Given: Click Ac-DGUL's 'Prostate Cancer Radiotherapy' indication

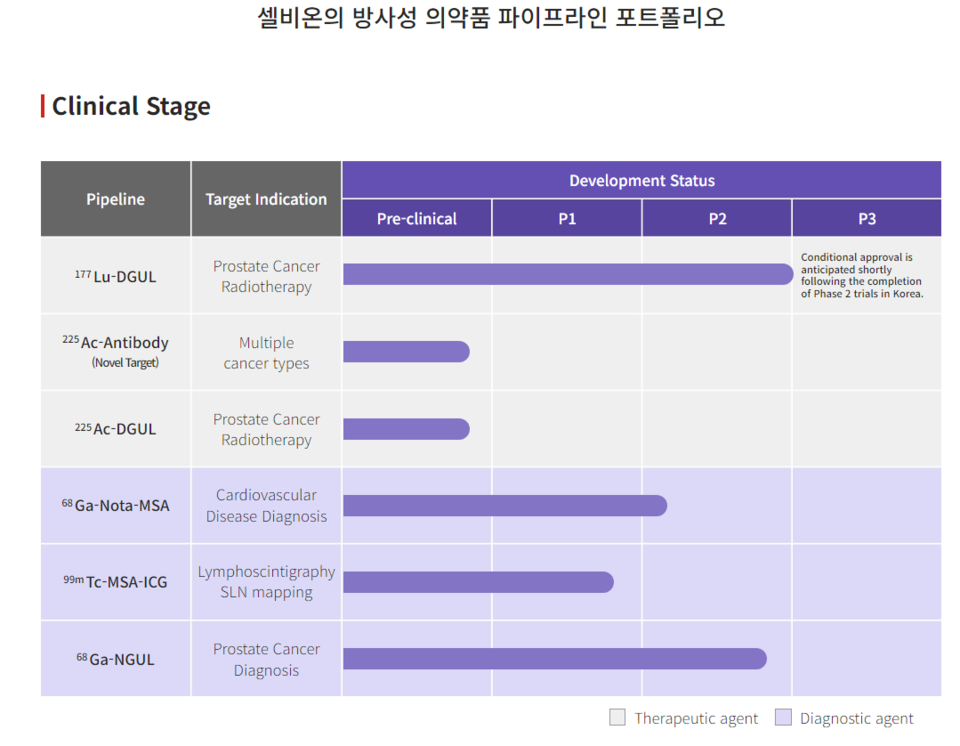Looking at the screenshot, I should point(266,429).
